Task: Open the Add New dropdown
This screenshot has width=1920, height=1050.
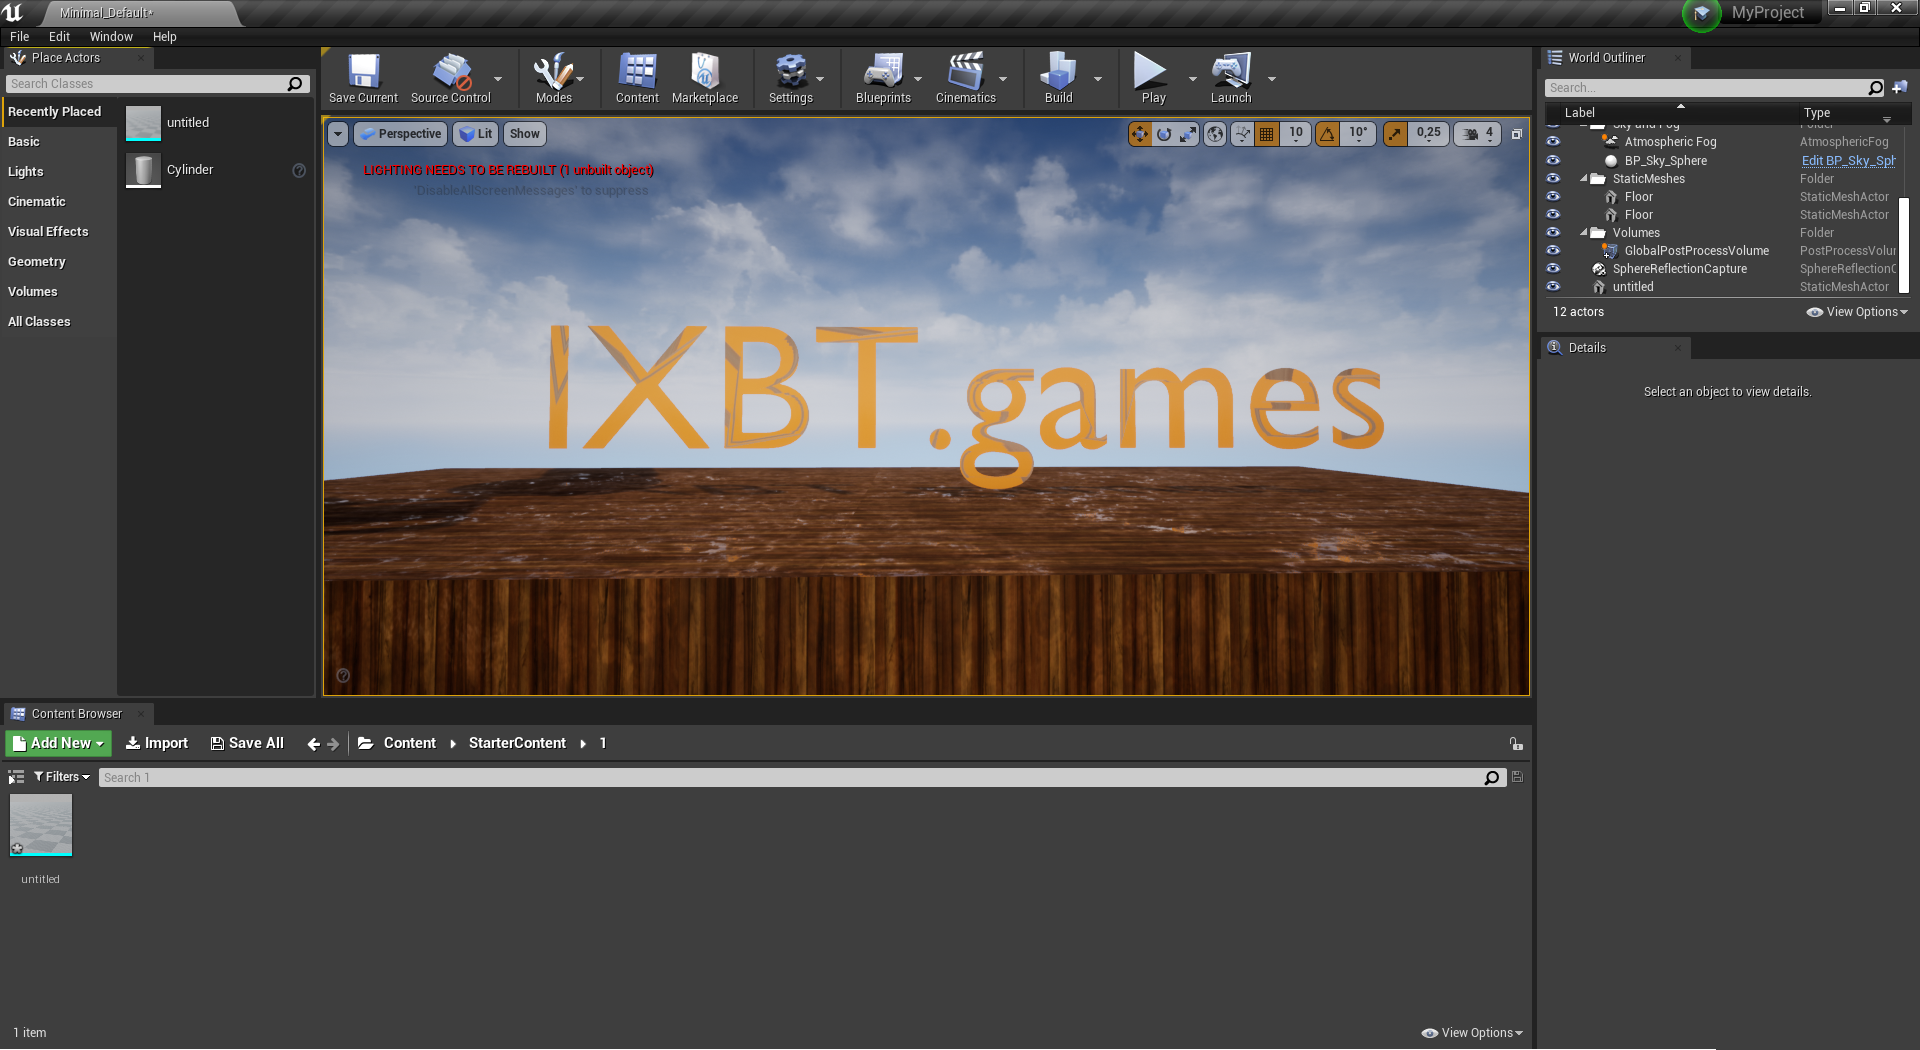Action: click(x=59, y=743)
